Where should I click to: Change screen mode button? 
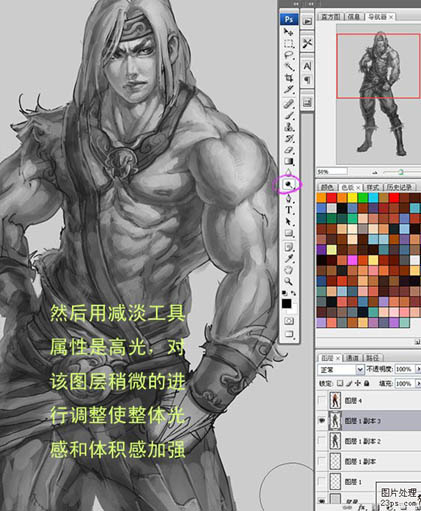(x=289, y=334)
